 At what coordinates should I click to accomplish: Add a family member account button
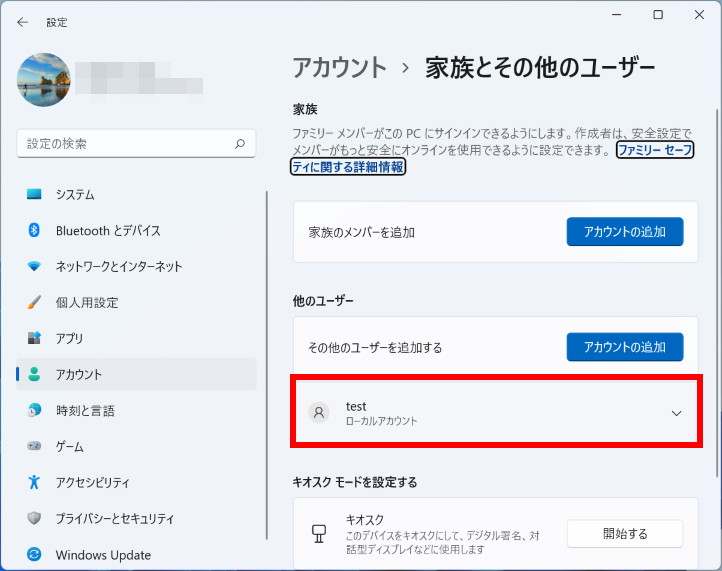coord(624,232)
